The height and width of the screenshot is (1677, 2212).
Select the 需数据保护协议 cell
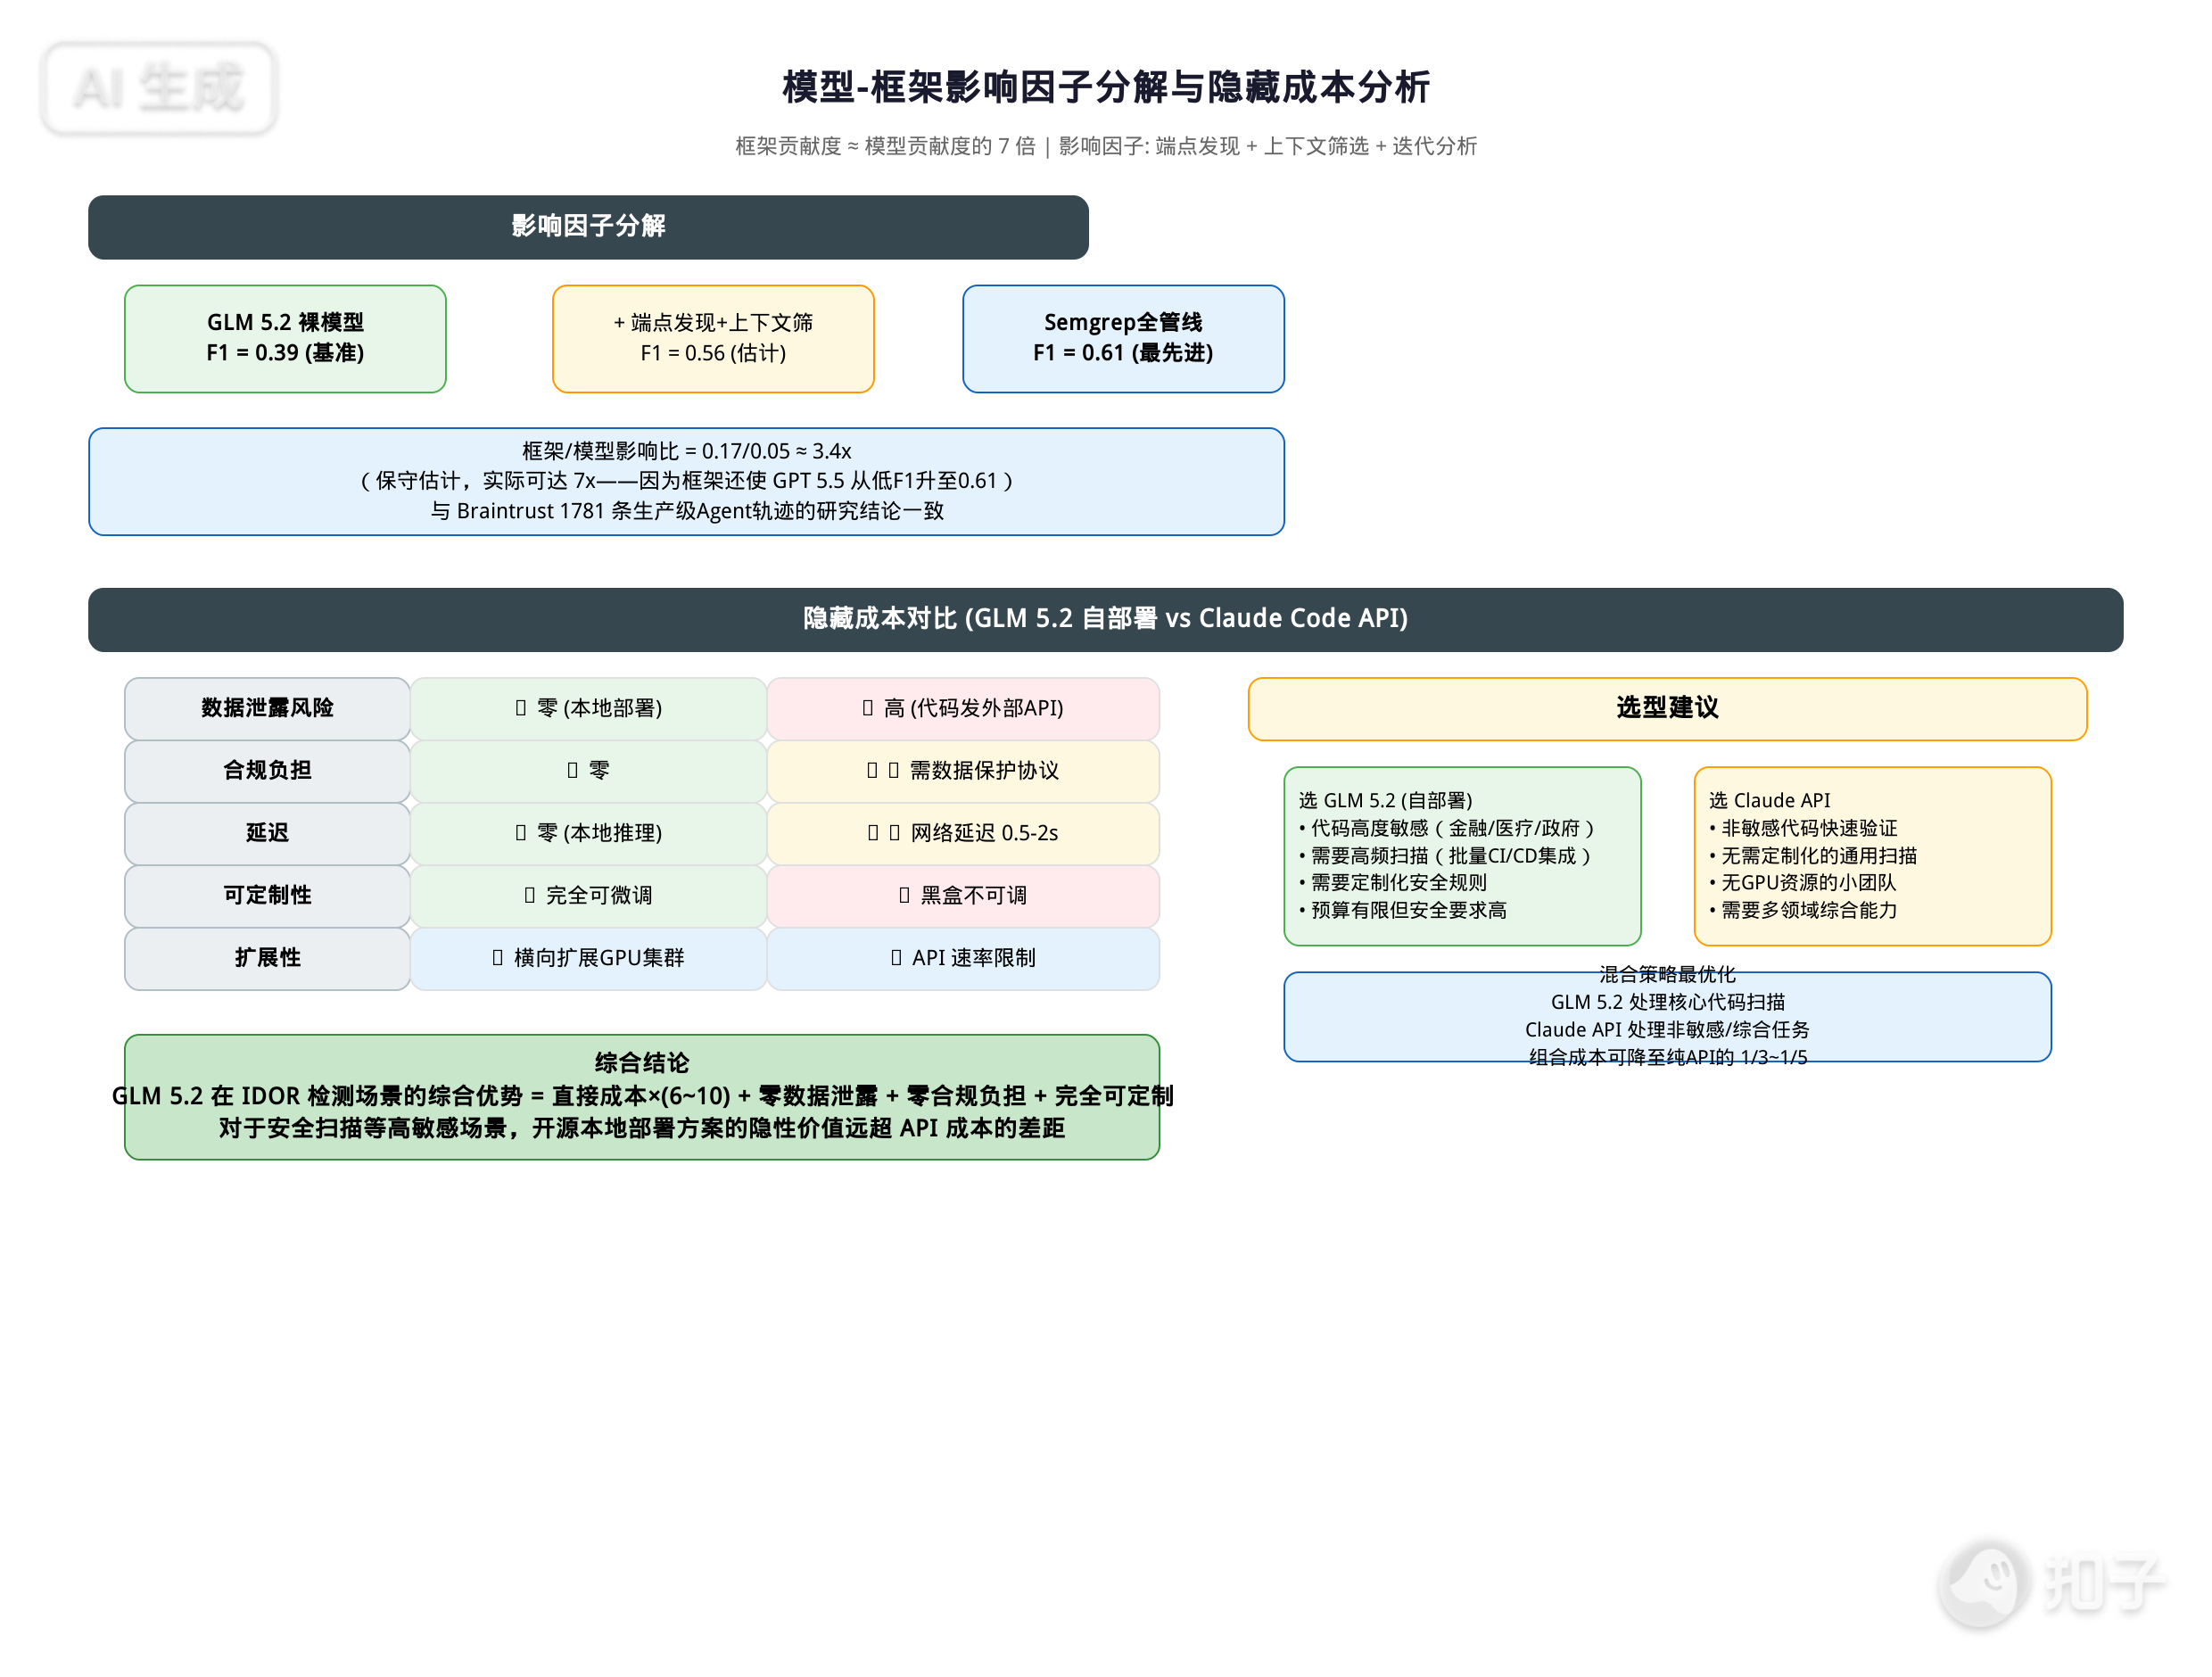(x=963, y=770)
